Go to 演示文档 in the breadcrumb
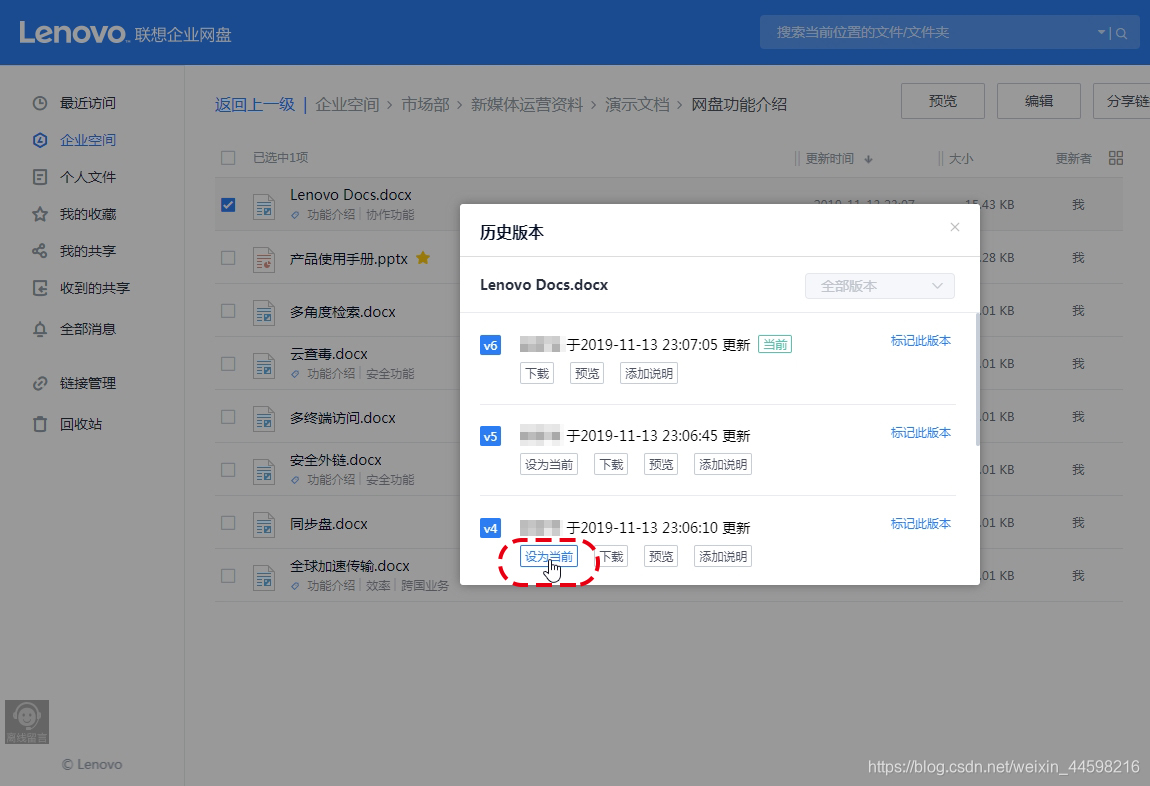 pos(637,105)
